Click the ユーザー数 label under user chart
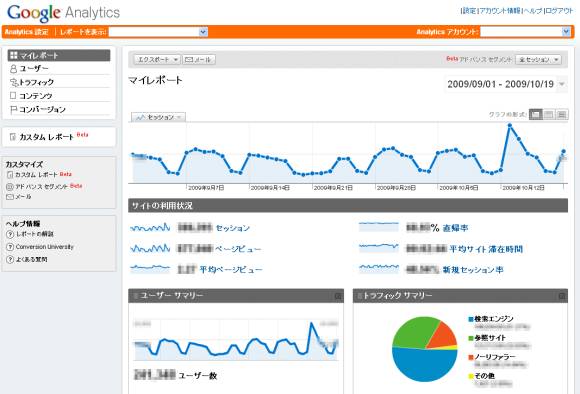 pos(198,376)
